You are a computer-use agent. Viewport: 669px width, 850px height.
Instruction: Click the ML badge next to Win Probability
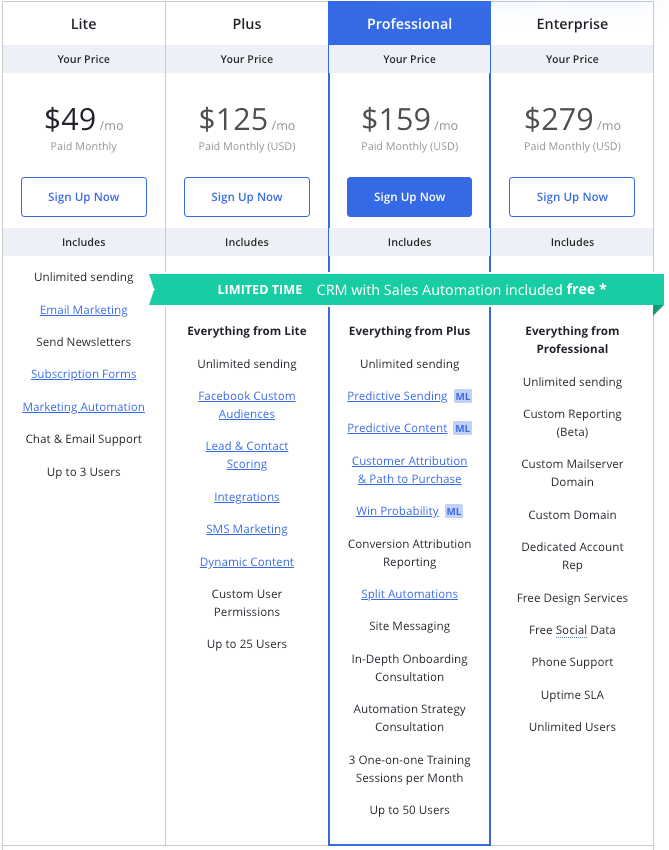tap(454, 511)
